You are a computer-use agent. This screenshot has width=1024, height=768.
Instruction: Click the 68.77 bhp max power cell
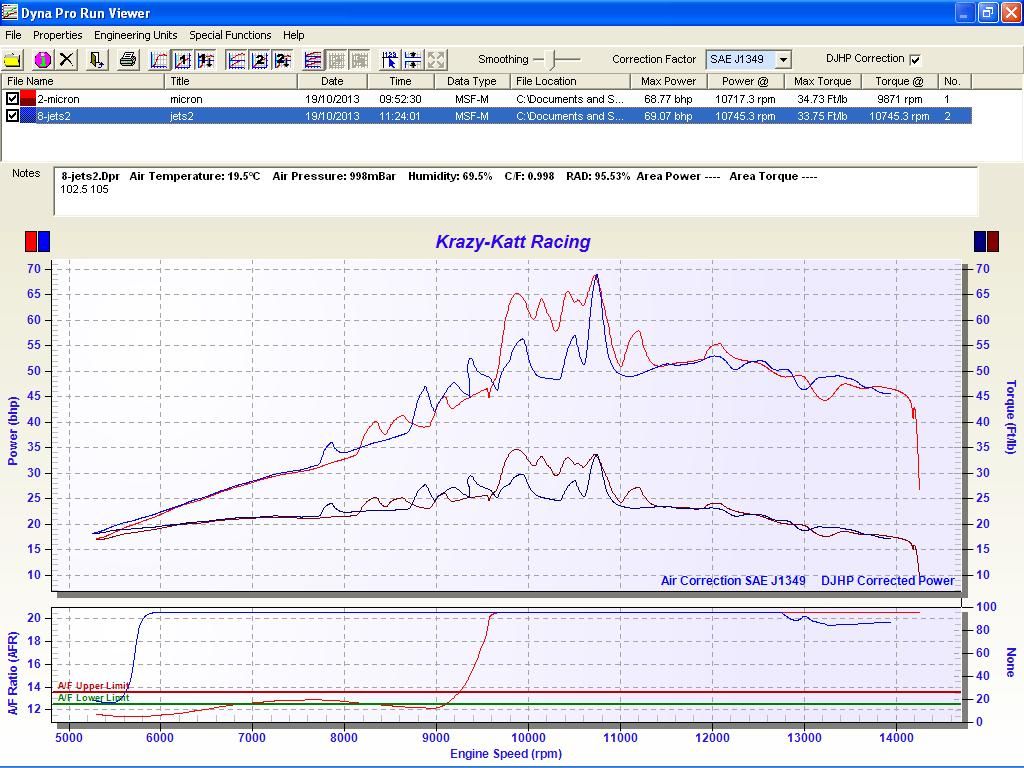click(x=668, y=99)
